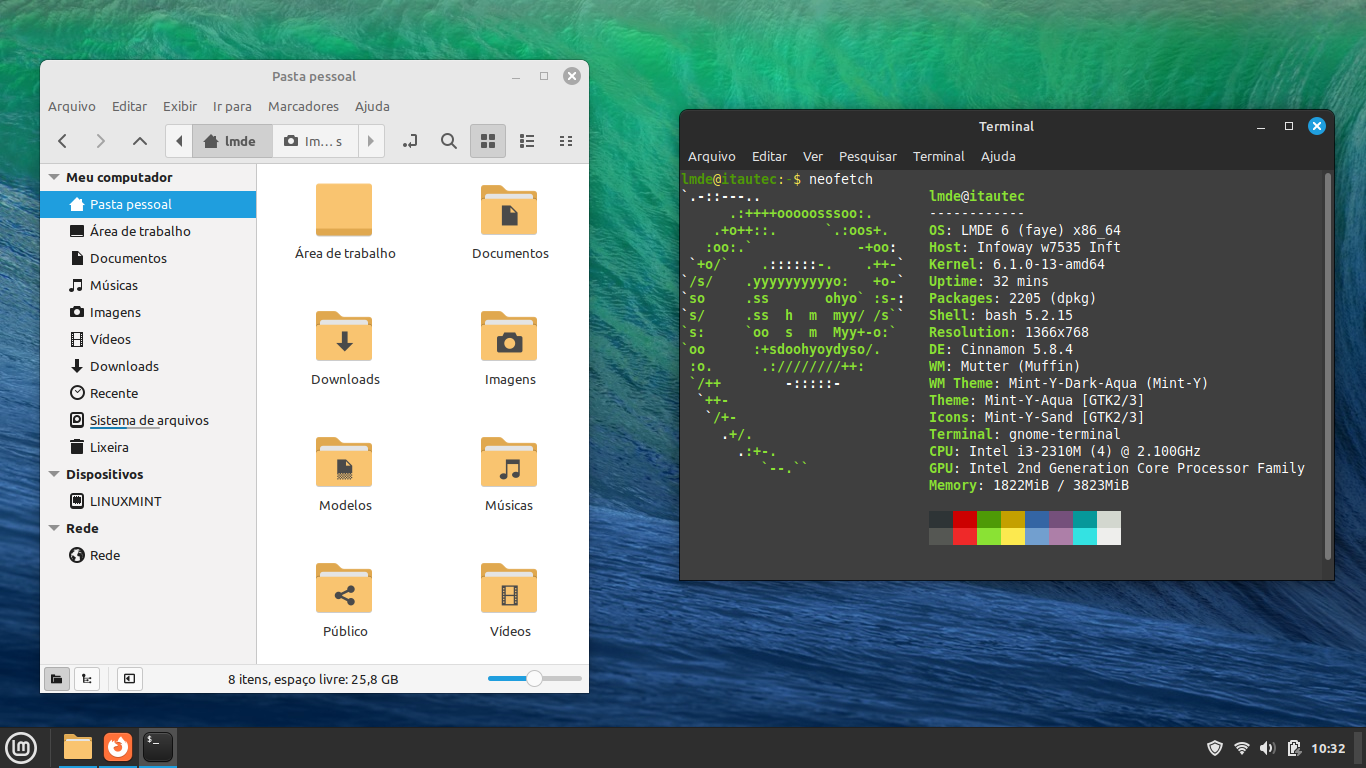Toggle location entry path button
This screenshot has height=768, width=1366.
click(410, 141)
